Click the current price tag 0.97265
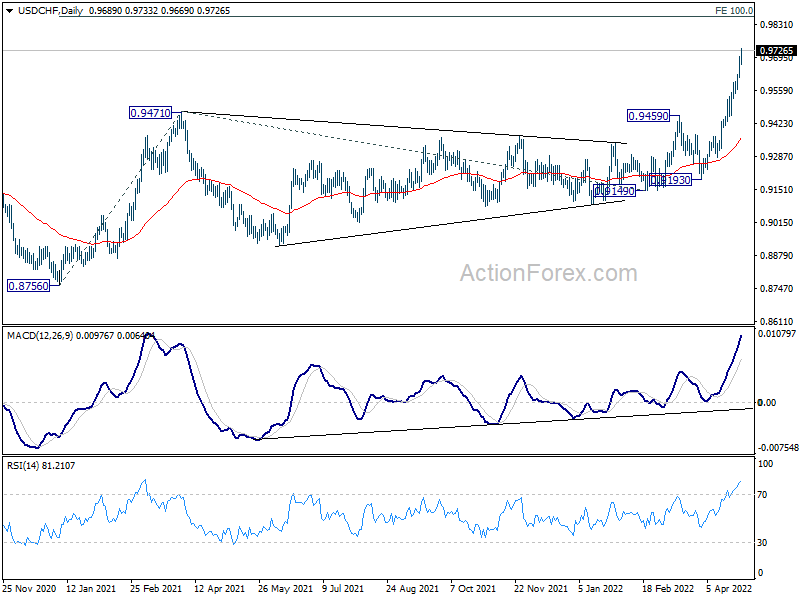This screenshot has height=600, width=800. (777, 51)
